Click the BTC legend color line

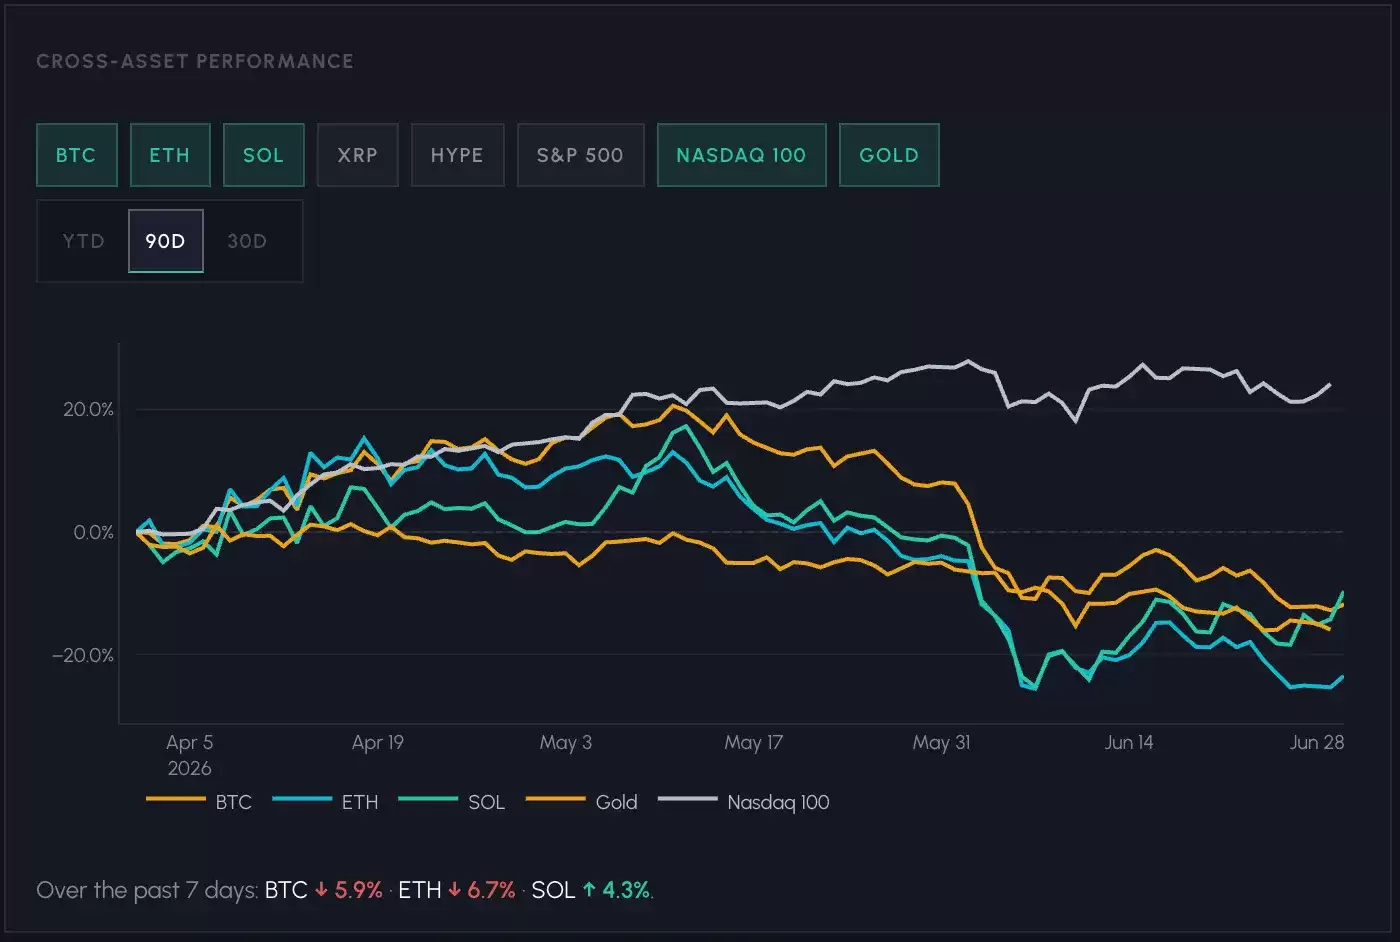pyautogui.click(x=176, y=799)
